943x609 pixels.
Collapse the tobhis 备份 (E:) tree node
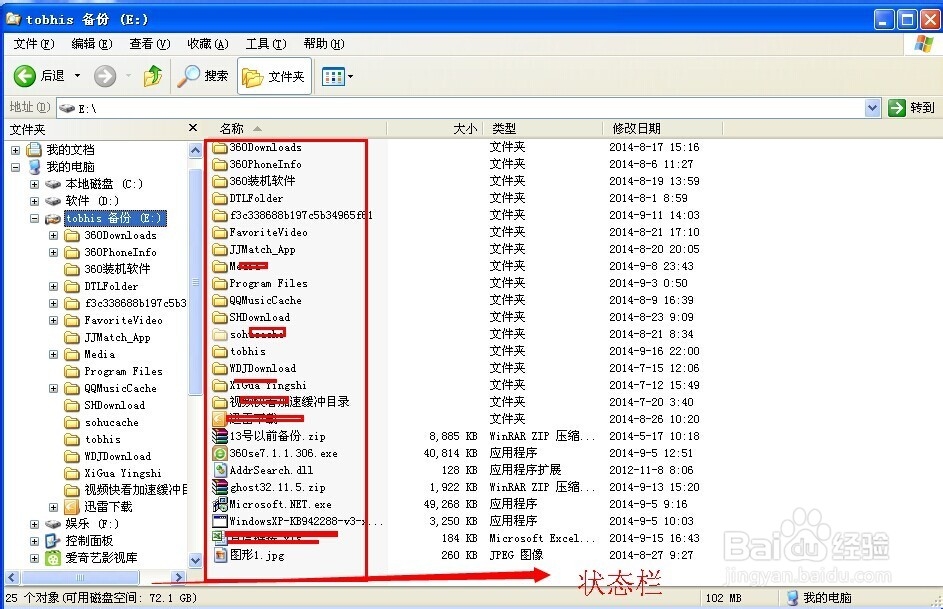[36, 218]
